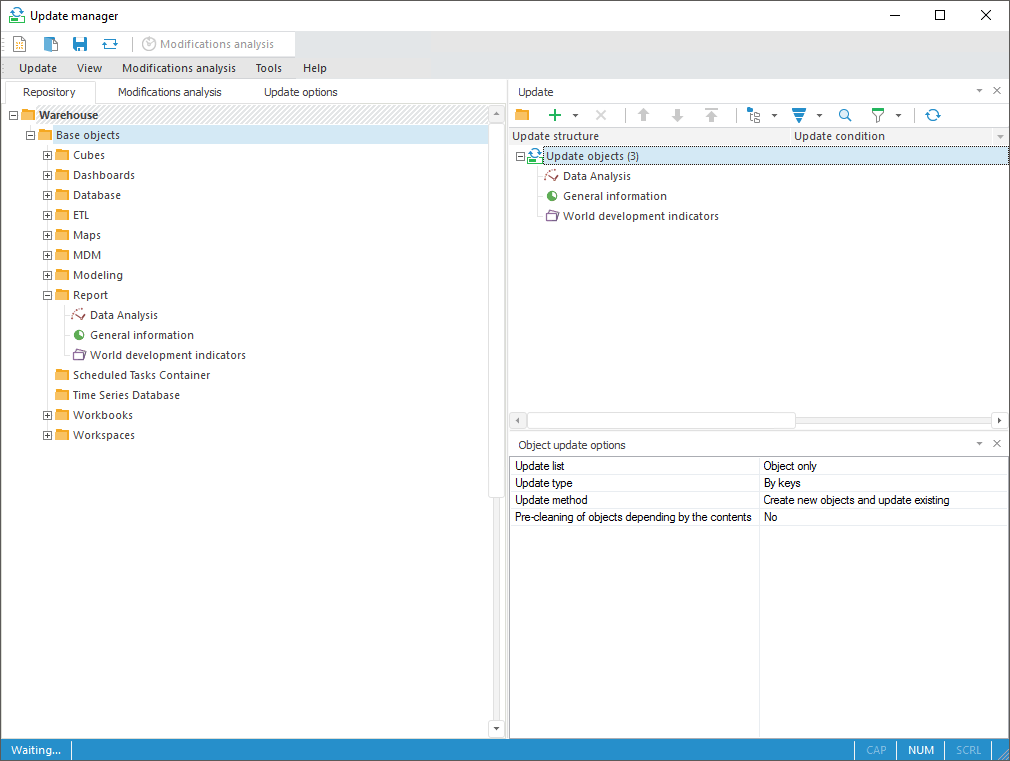Click the green plus Add icon
Image resolution: width=1010 pixels, height=761 pixels.
pos(555,115)
